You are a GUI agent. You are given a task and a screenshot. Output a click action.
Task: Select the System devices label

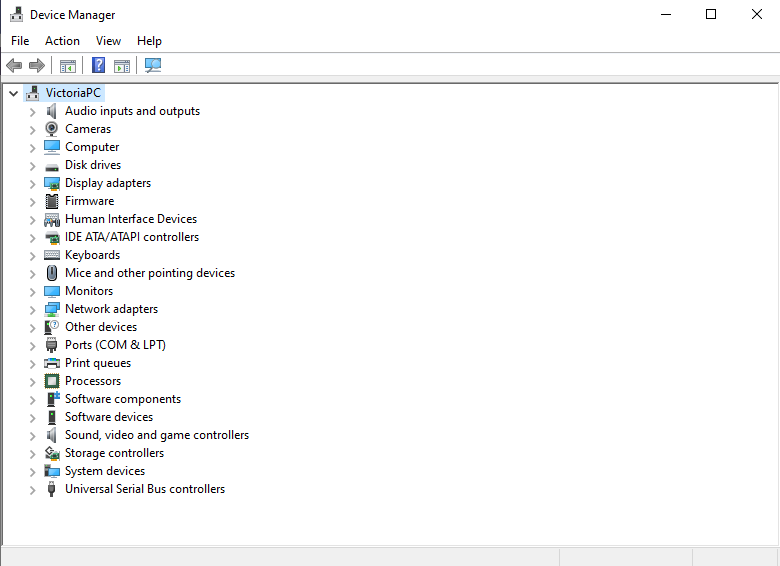click(x=105, y=471)
